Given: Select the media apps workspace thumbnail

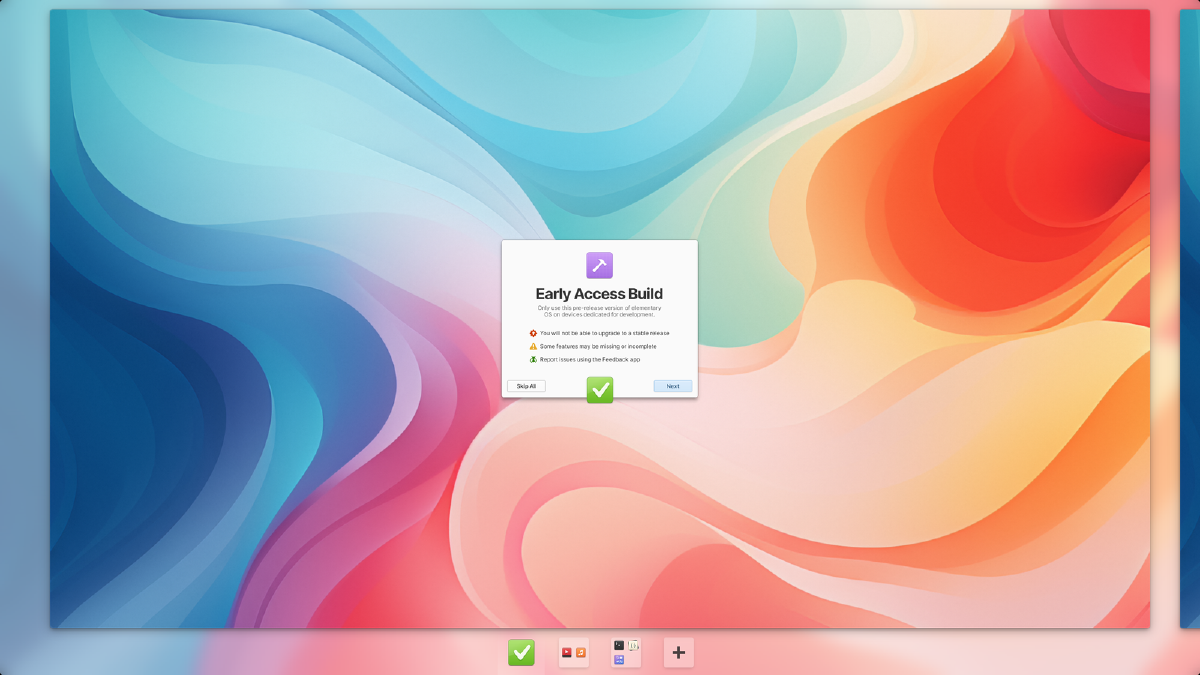Looking at the screenshot, I should point(573,652).
